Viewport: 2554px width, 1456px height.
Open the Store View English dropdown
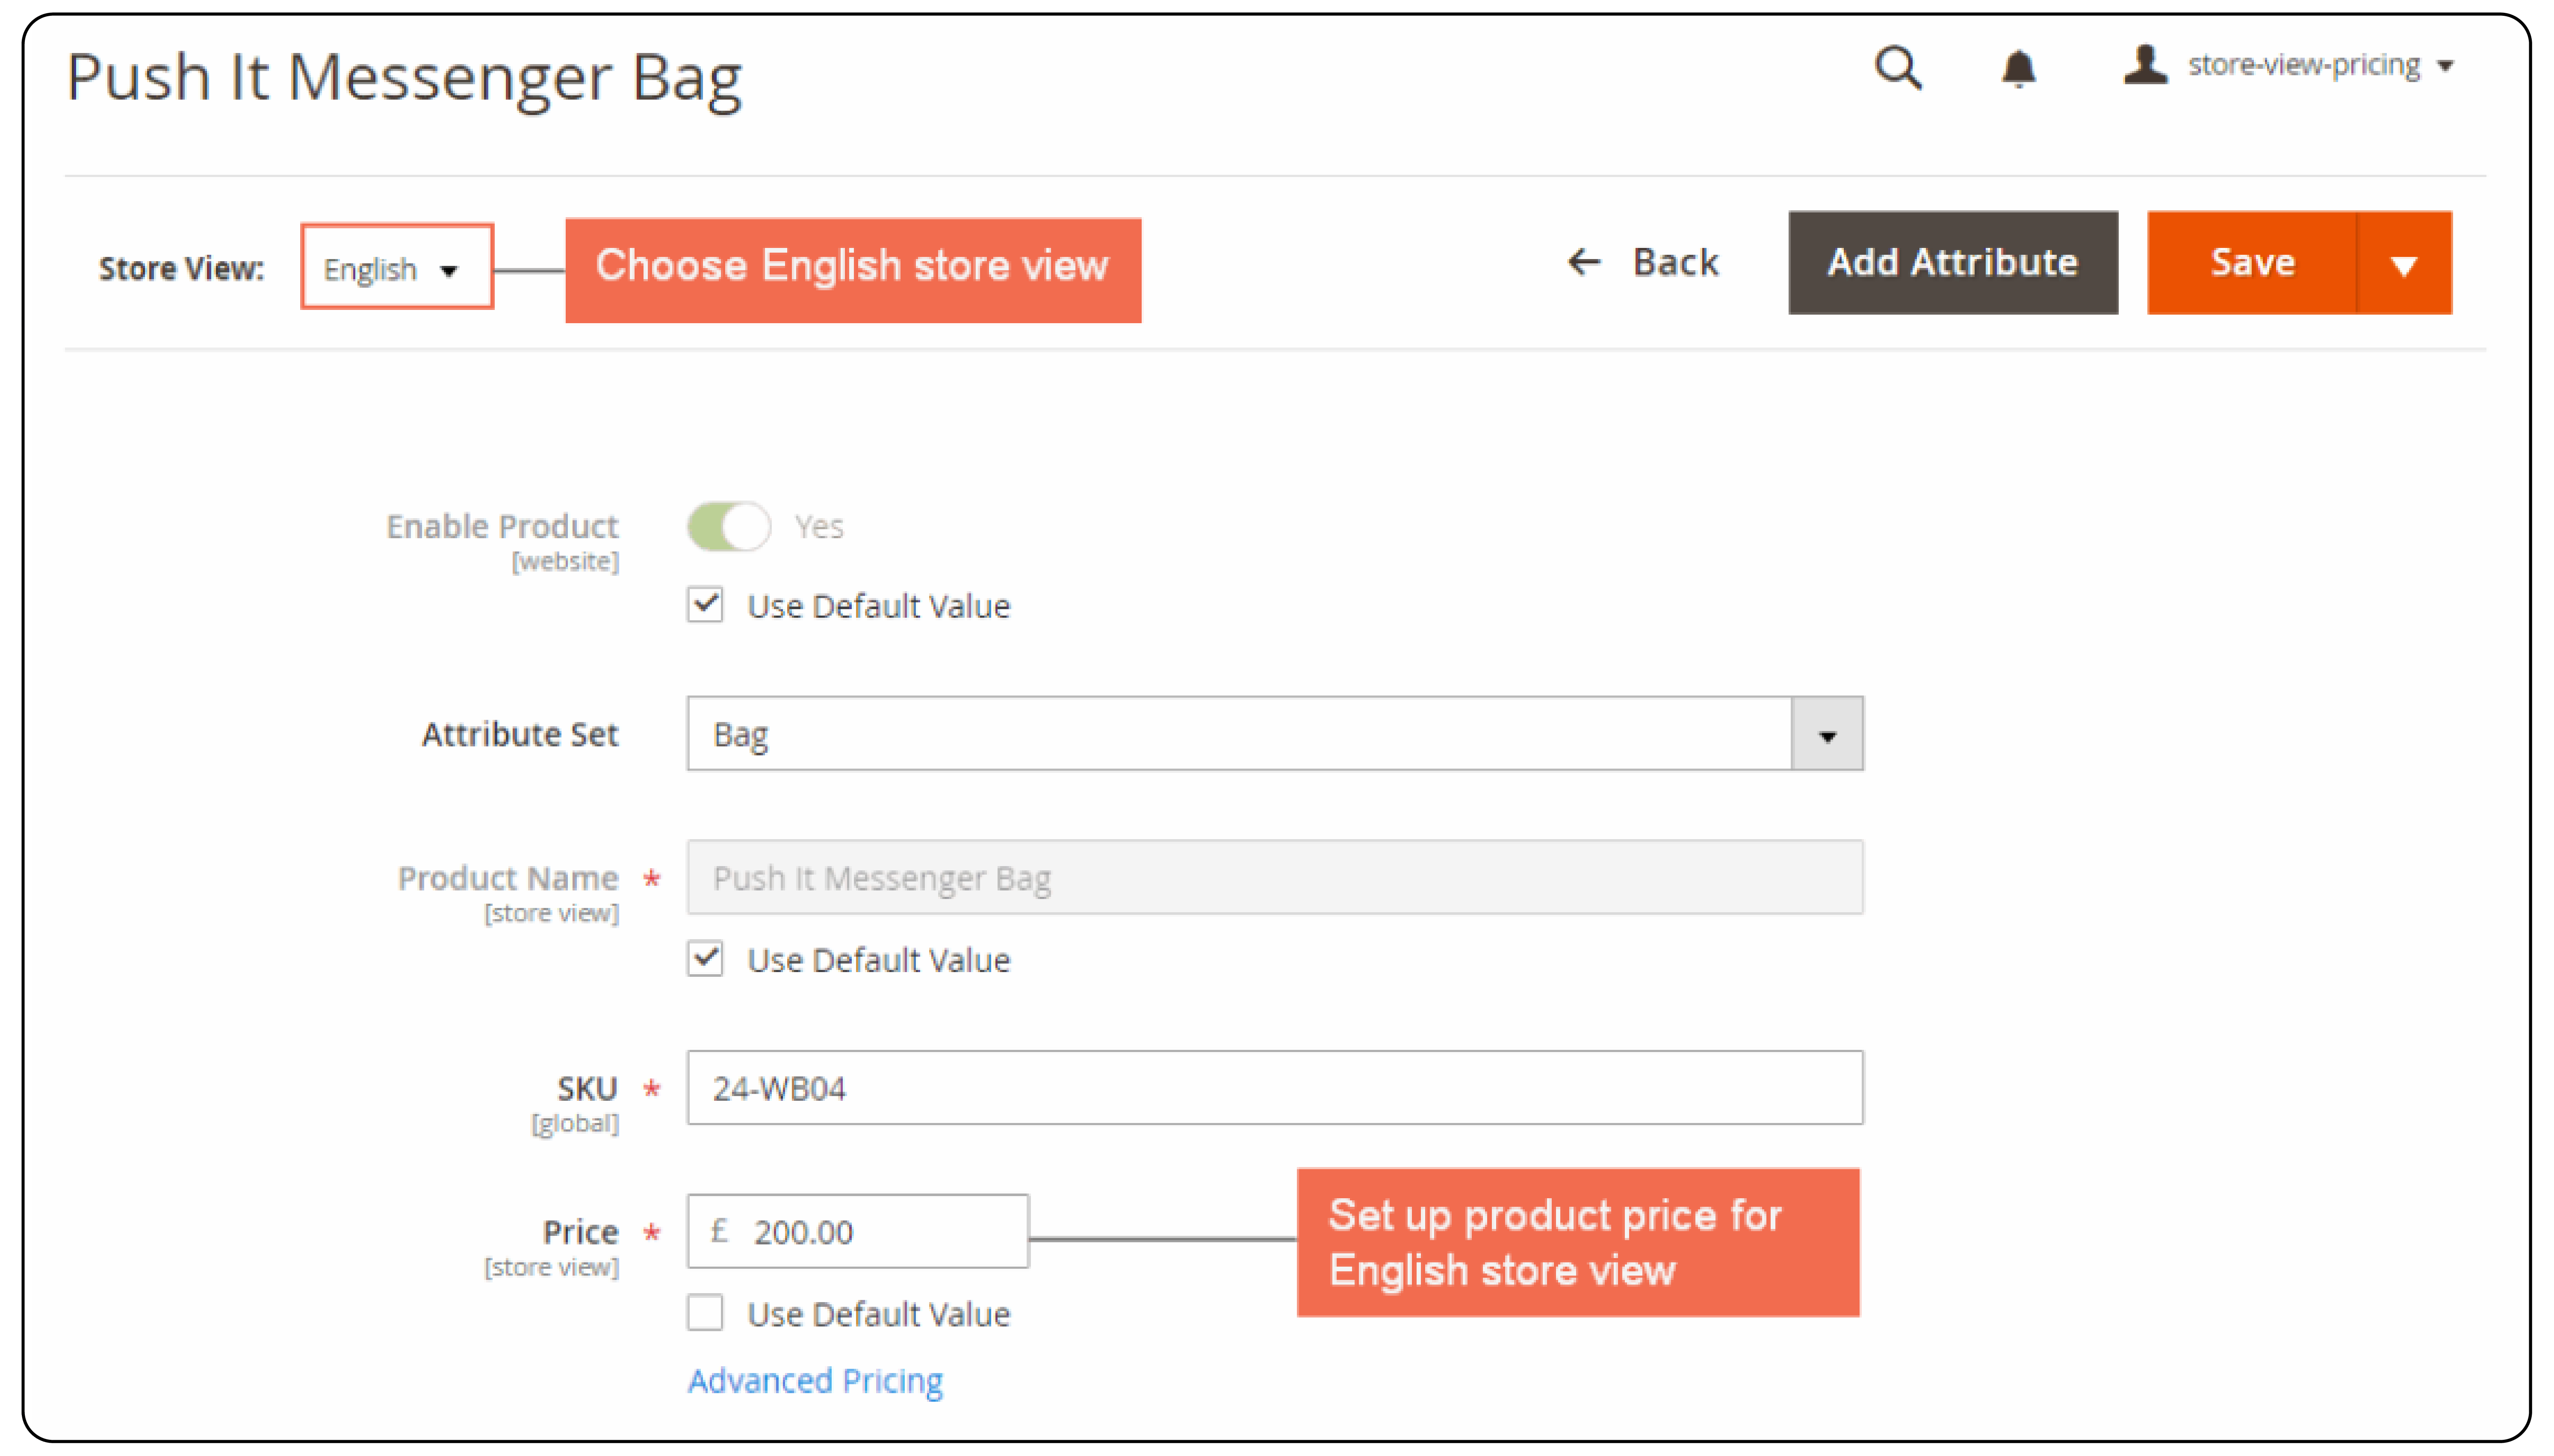click(x=397, y=267)
